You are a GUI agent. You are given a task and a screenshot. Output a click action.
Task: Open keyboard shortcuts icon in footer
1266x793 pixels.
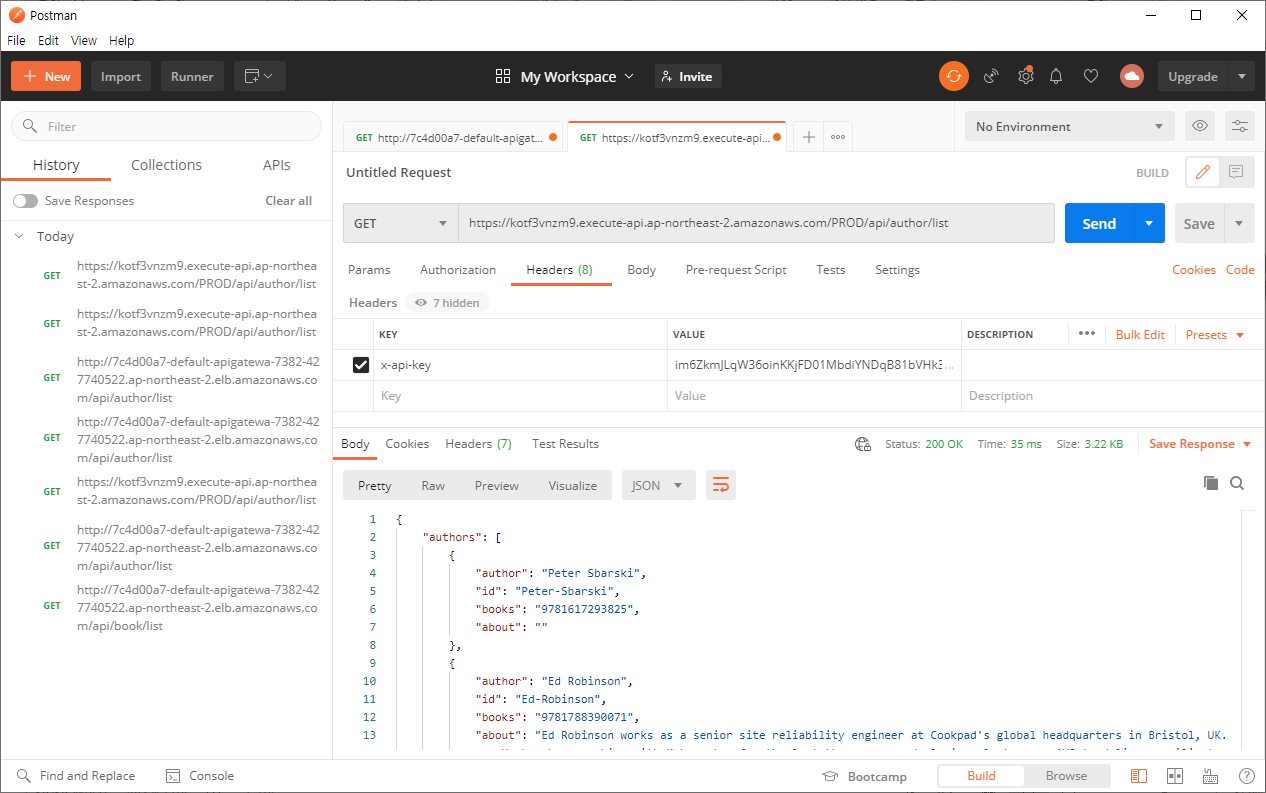(x=1210, y=776)
